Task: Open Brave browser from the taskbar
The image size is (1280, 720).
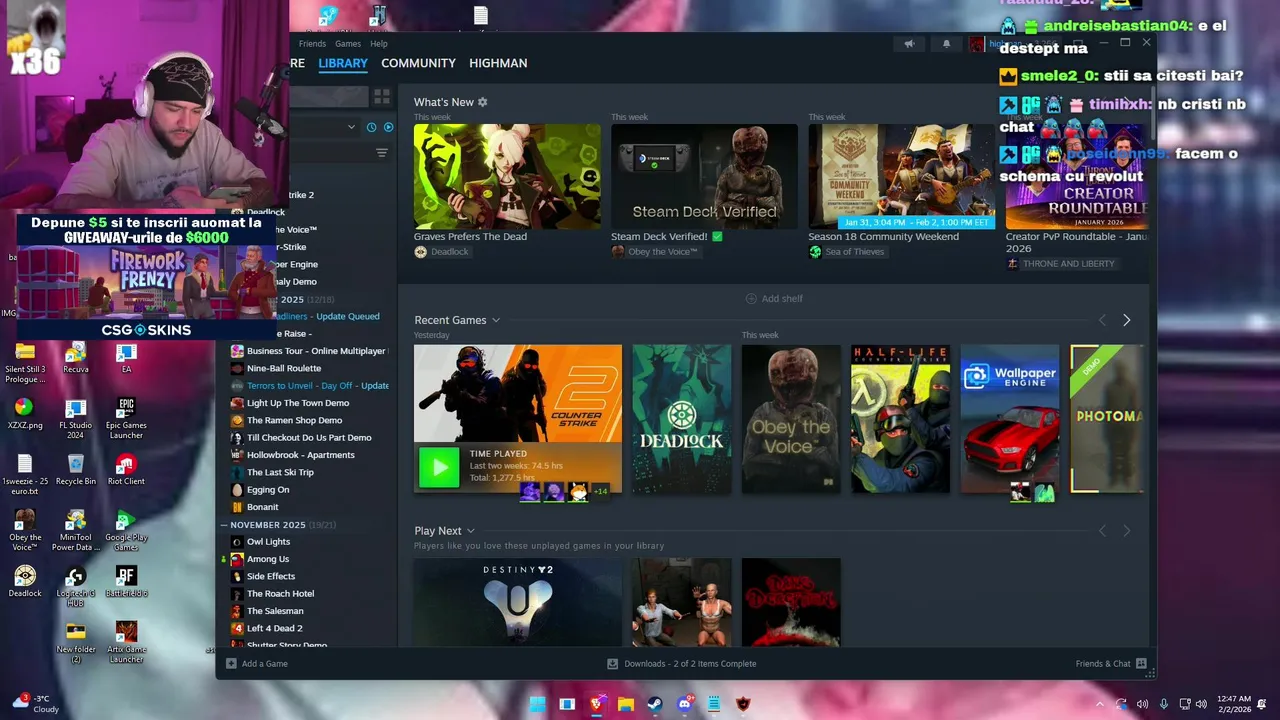Action: tap(597, 704)
